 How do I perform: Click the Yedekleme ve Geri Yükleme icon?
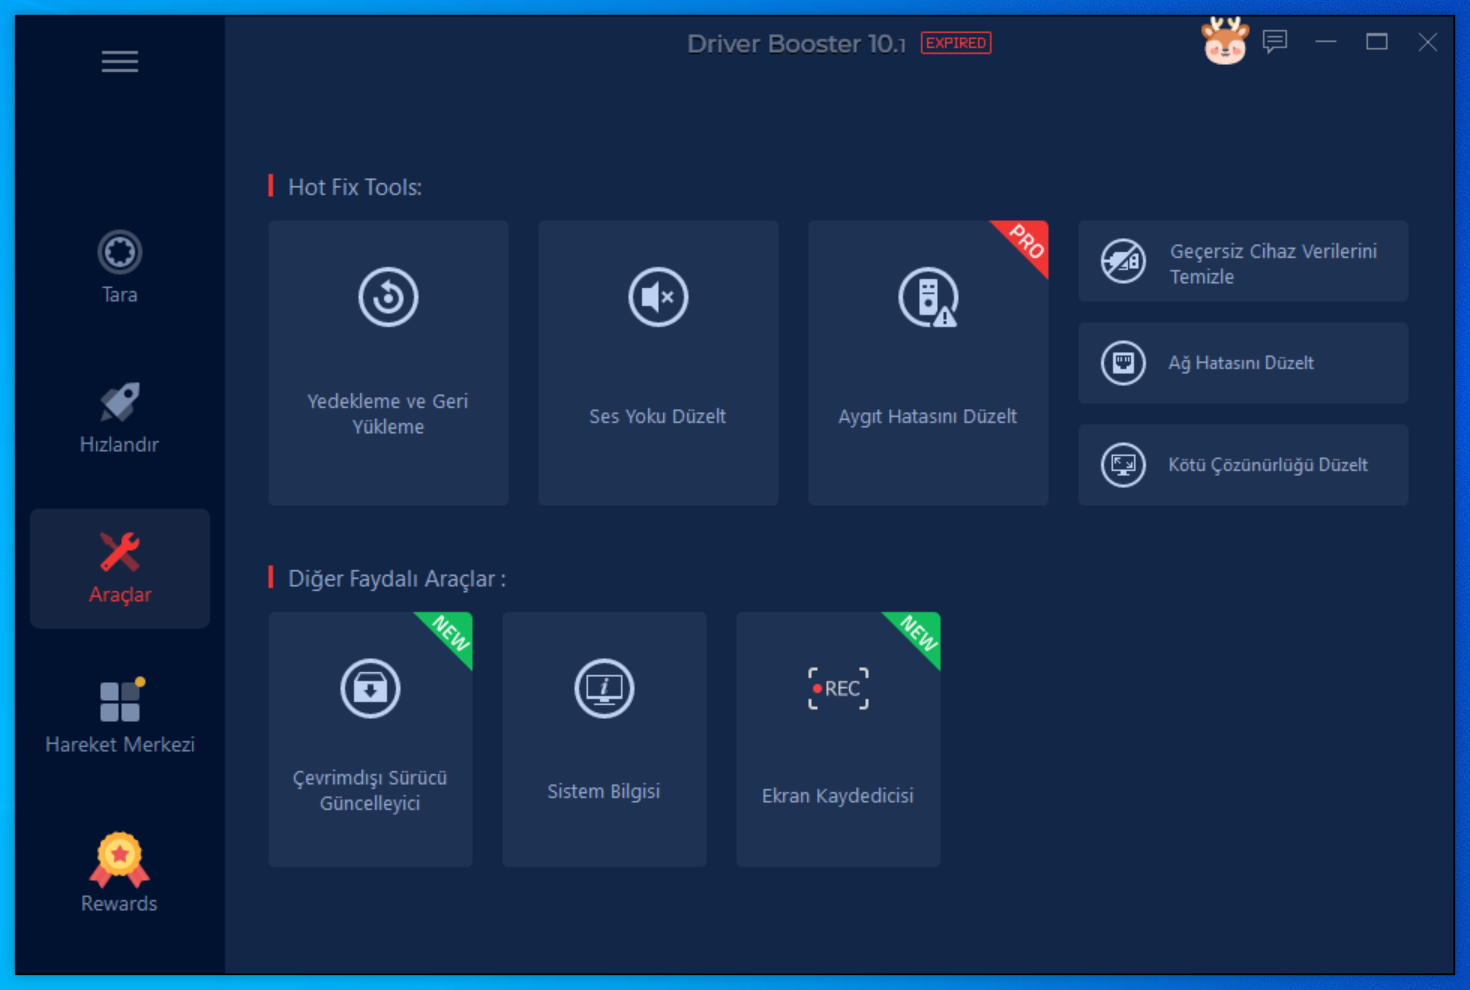coord(388,297)
